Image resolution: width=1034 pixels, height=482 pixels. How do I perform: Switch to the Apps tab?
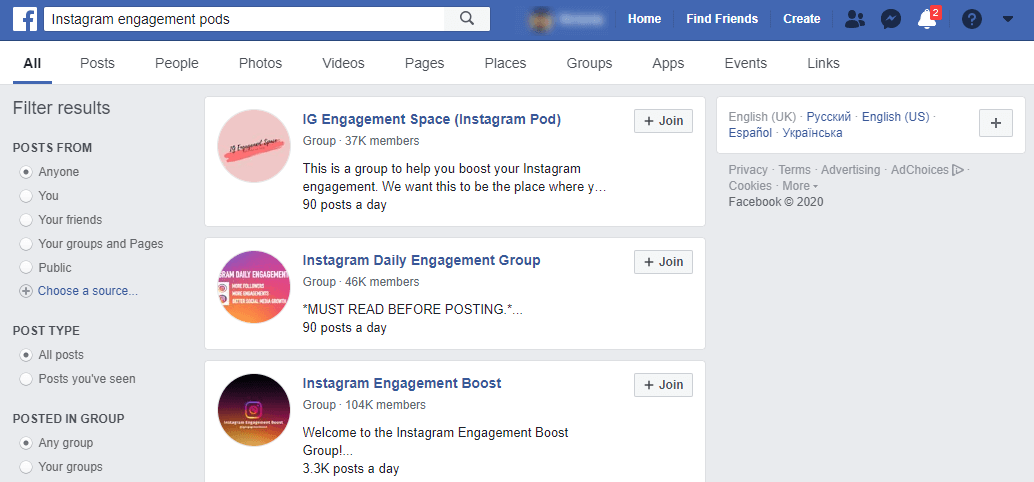click(668, 63)
